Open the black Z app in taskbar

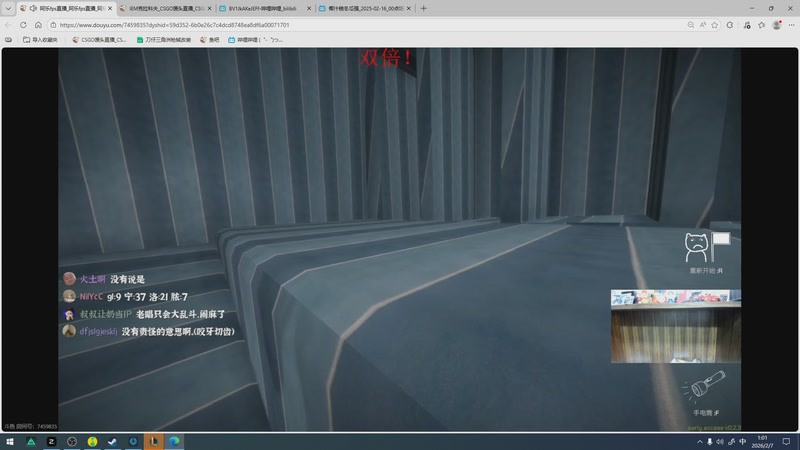tap(52, 441)
